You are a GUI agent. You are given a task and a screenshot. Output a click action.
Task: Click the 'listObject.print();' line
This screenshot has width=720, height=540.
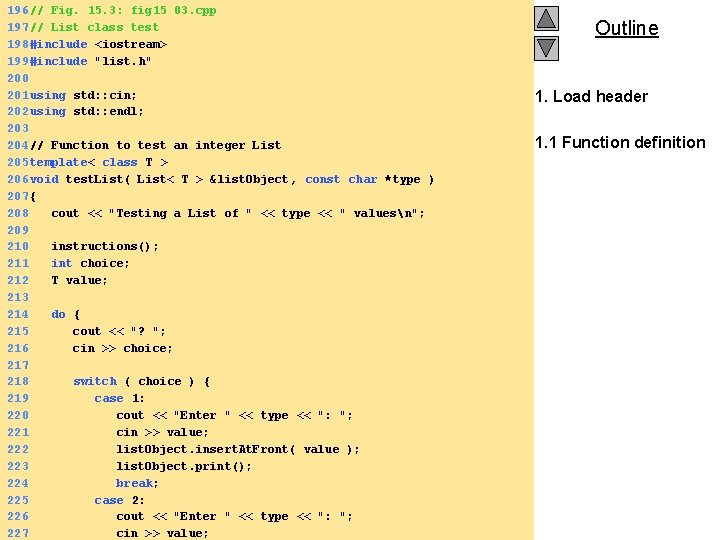184,466
